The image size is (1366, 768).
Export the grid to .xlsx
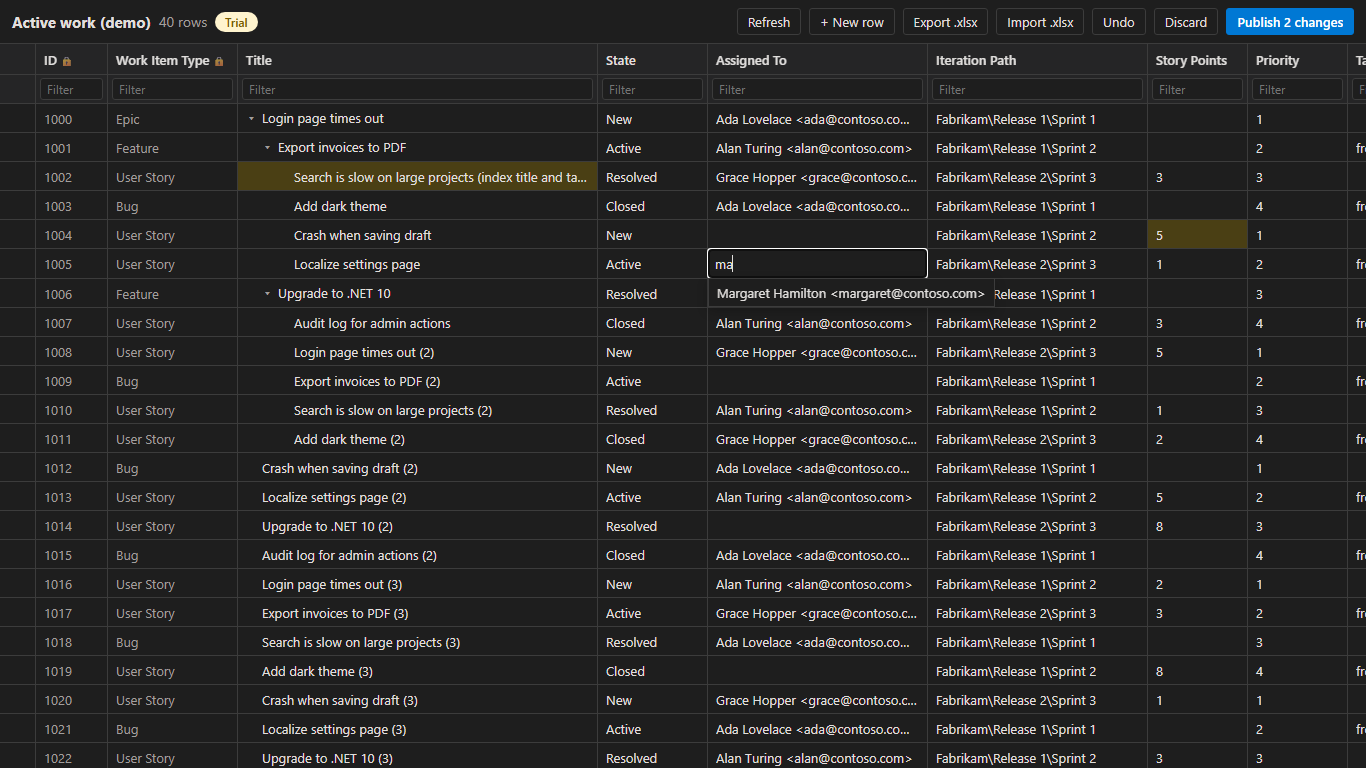coord(945,22)
